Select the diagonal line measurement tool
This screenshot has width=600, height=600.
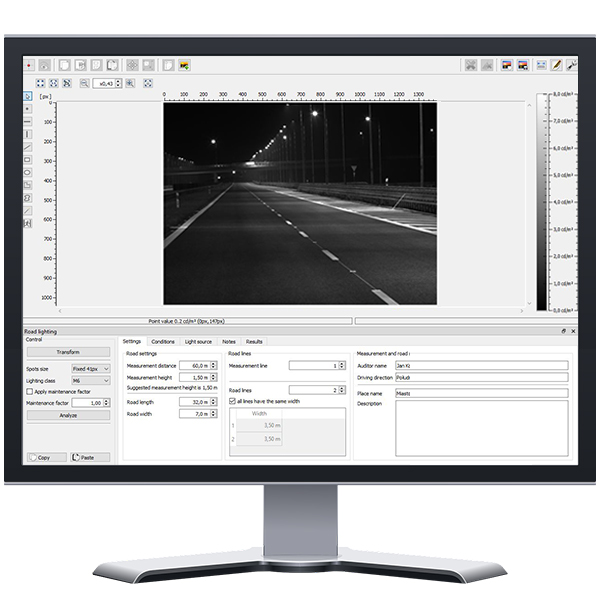27,146
